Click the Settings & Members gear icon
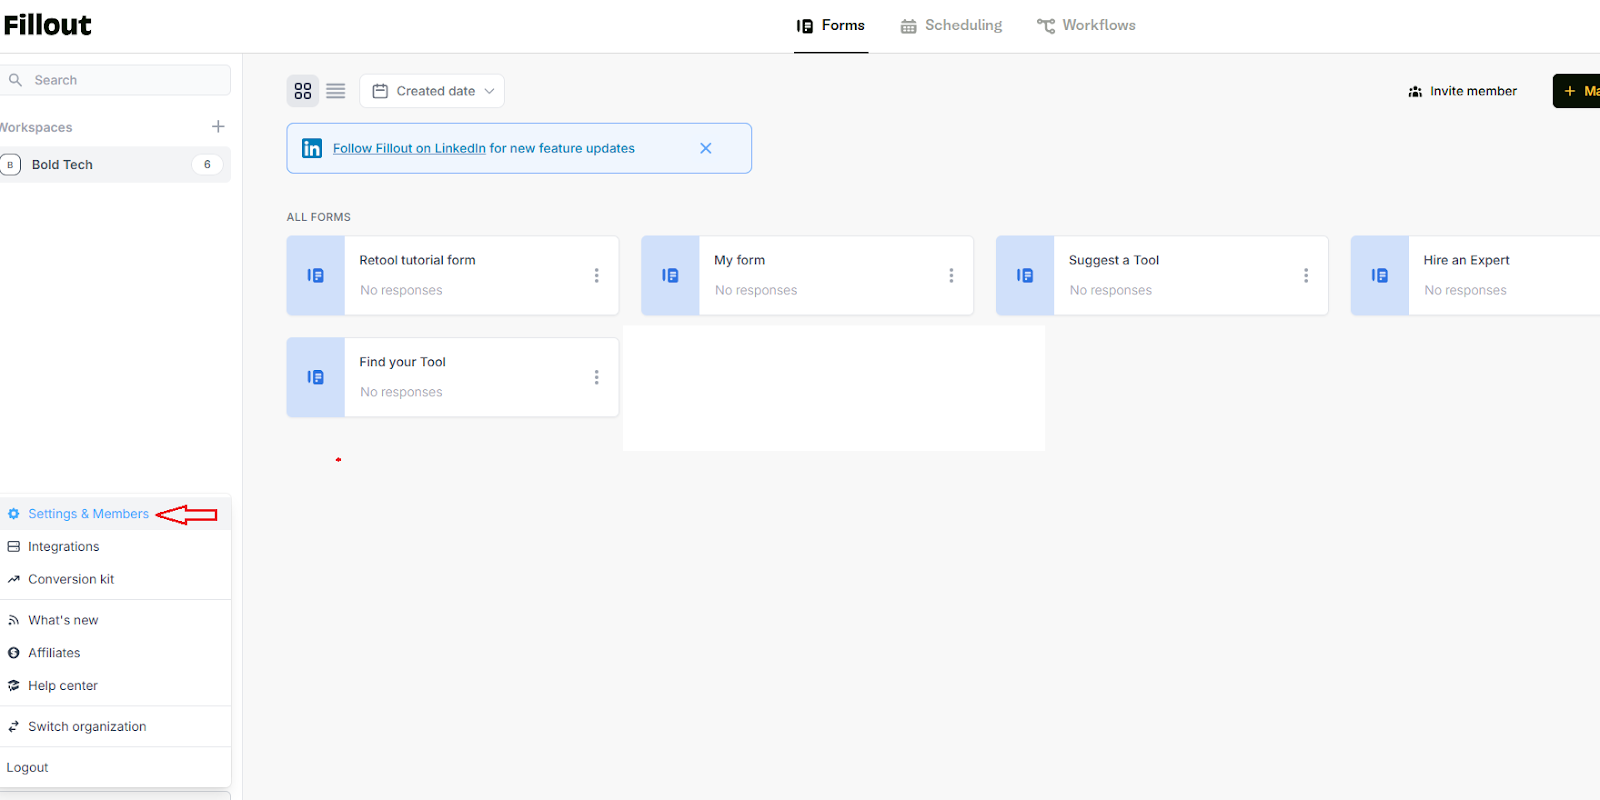This screenshot has width=1600, height=800. pos(14,514)
